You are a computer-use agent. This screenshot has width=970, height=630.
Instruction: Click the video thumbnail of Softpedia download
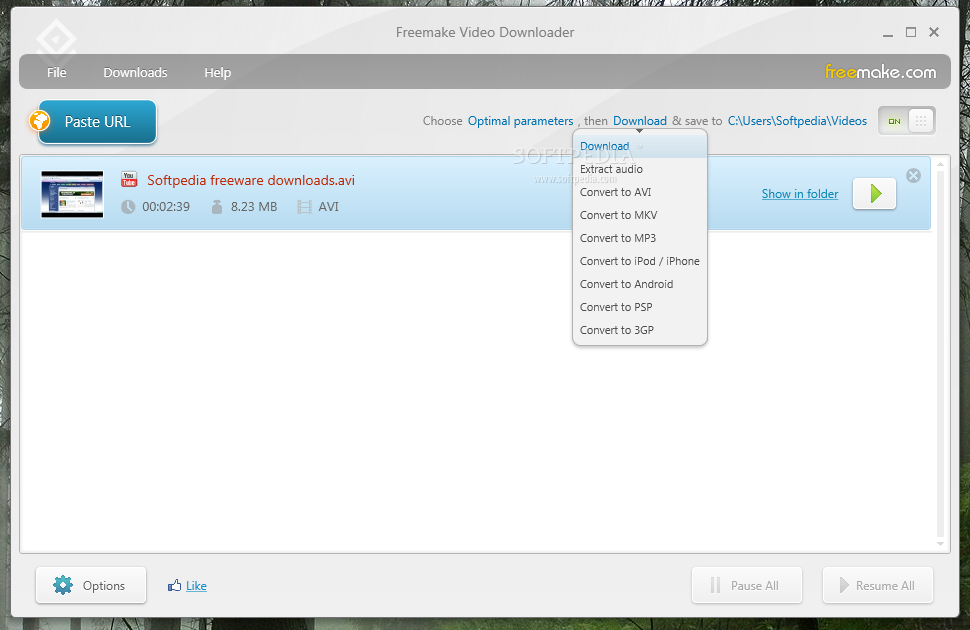(x=72, y=194)
